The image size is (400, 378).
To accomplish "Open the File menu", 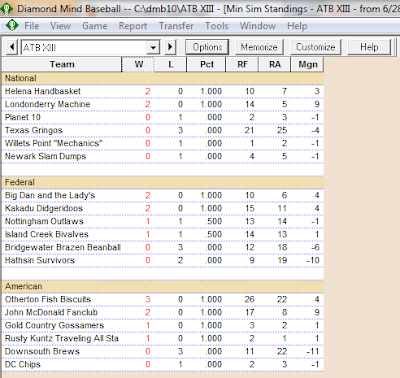I will tap(31, 26).
